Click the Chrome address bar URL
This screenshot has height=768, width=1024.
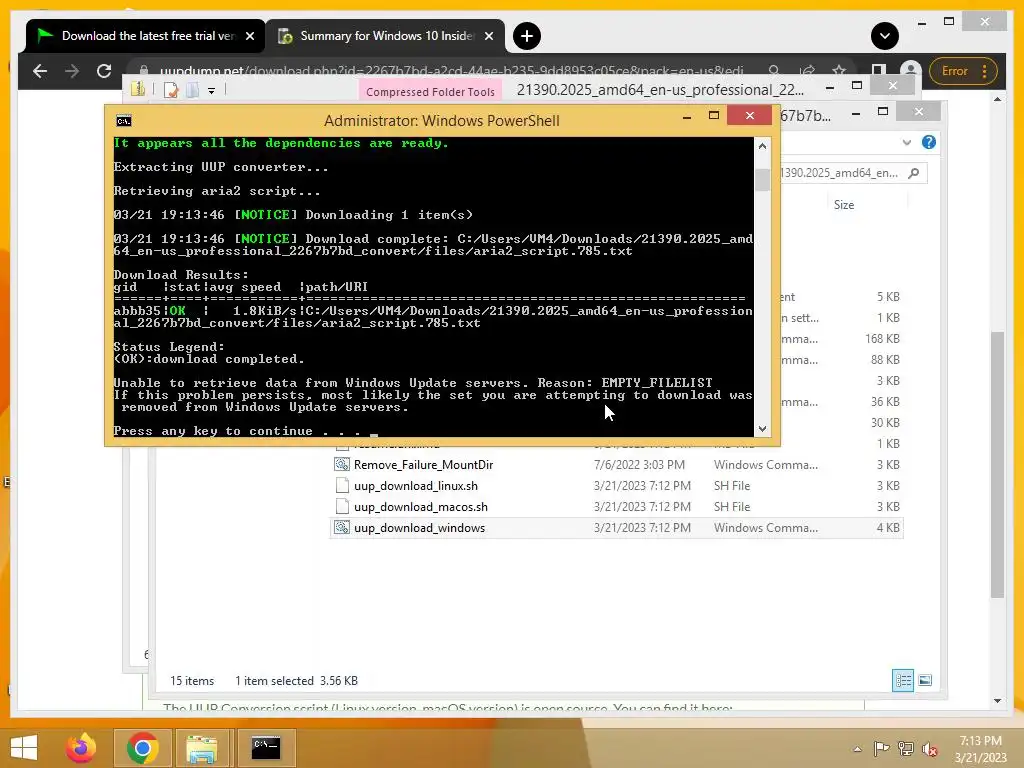pyautogui.click(x=451, y=71)
